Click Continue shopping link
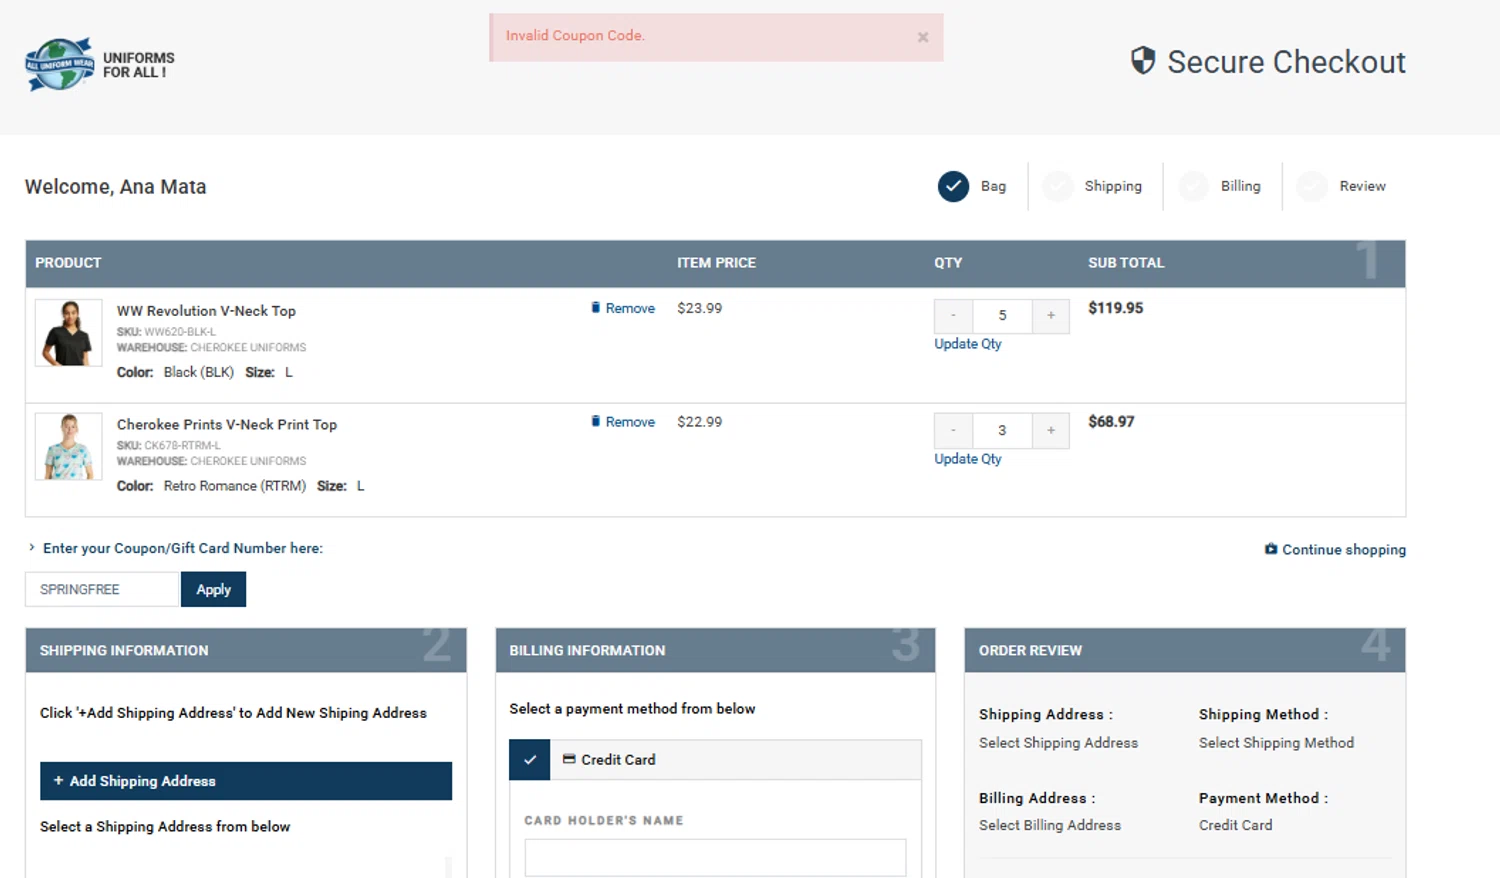Screen dimensions: 1500x878 [x=1335, y=550]
